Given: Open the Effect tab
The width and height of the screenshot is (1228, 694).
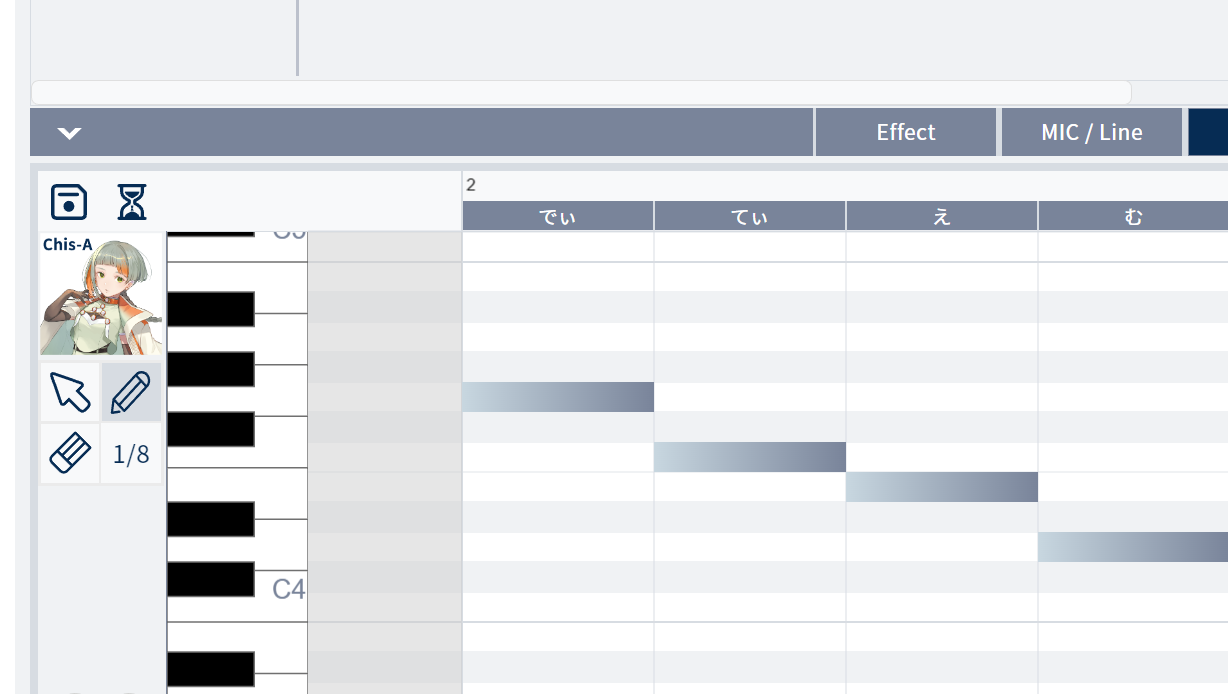Looking at the screenshot, I should [905, 133].
